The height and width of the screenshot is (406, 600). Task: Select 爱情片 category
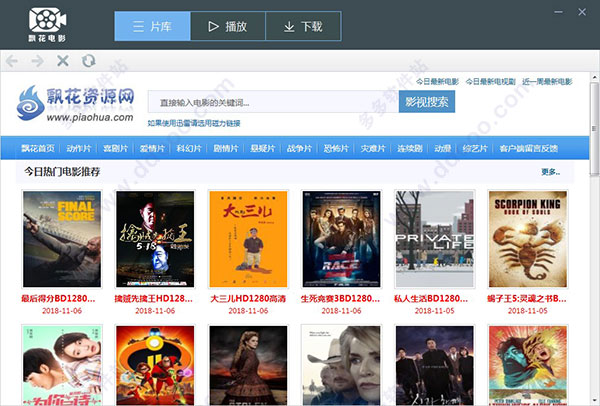tap(152, 148)
